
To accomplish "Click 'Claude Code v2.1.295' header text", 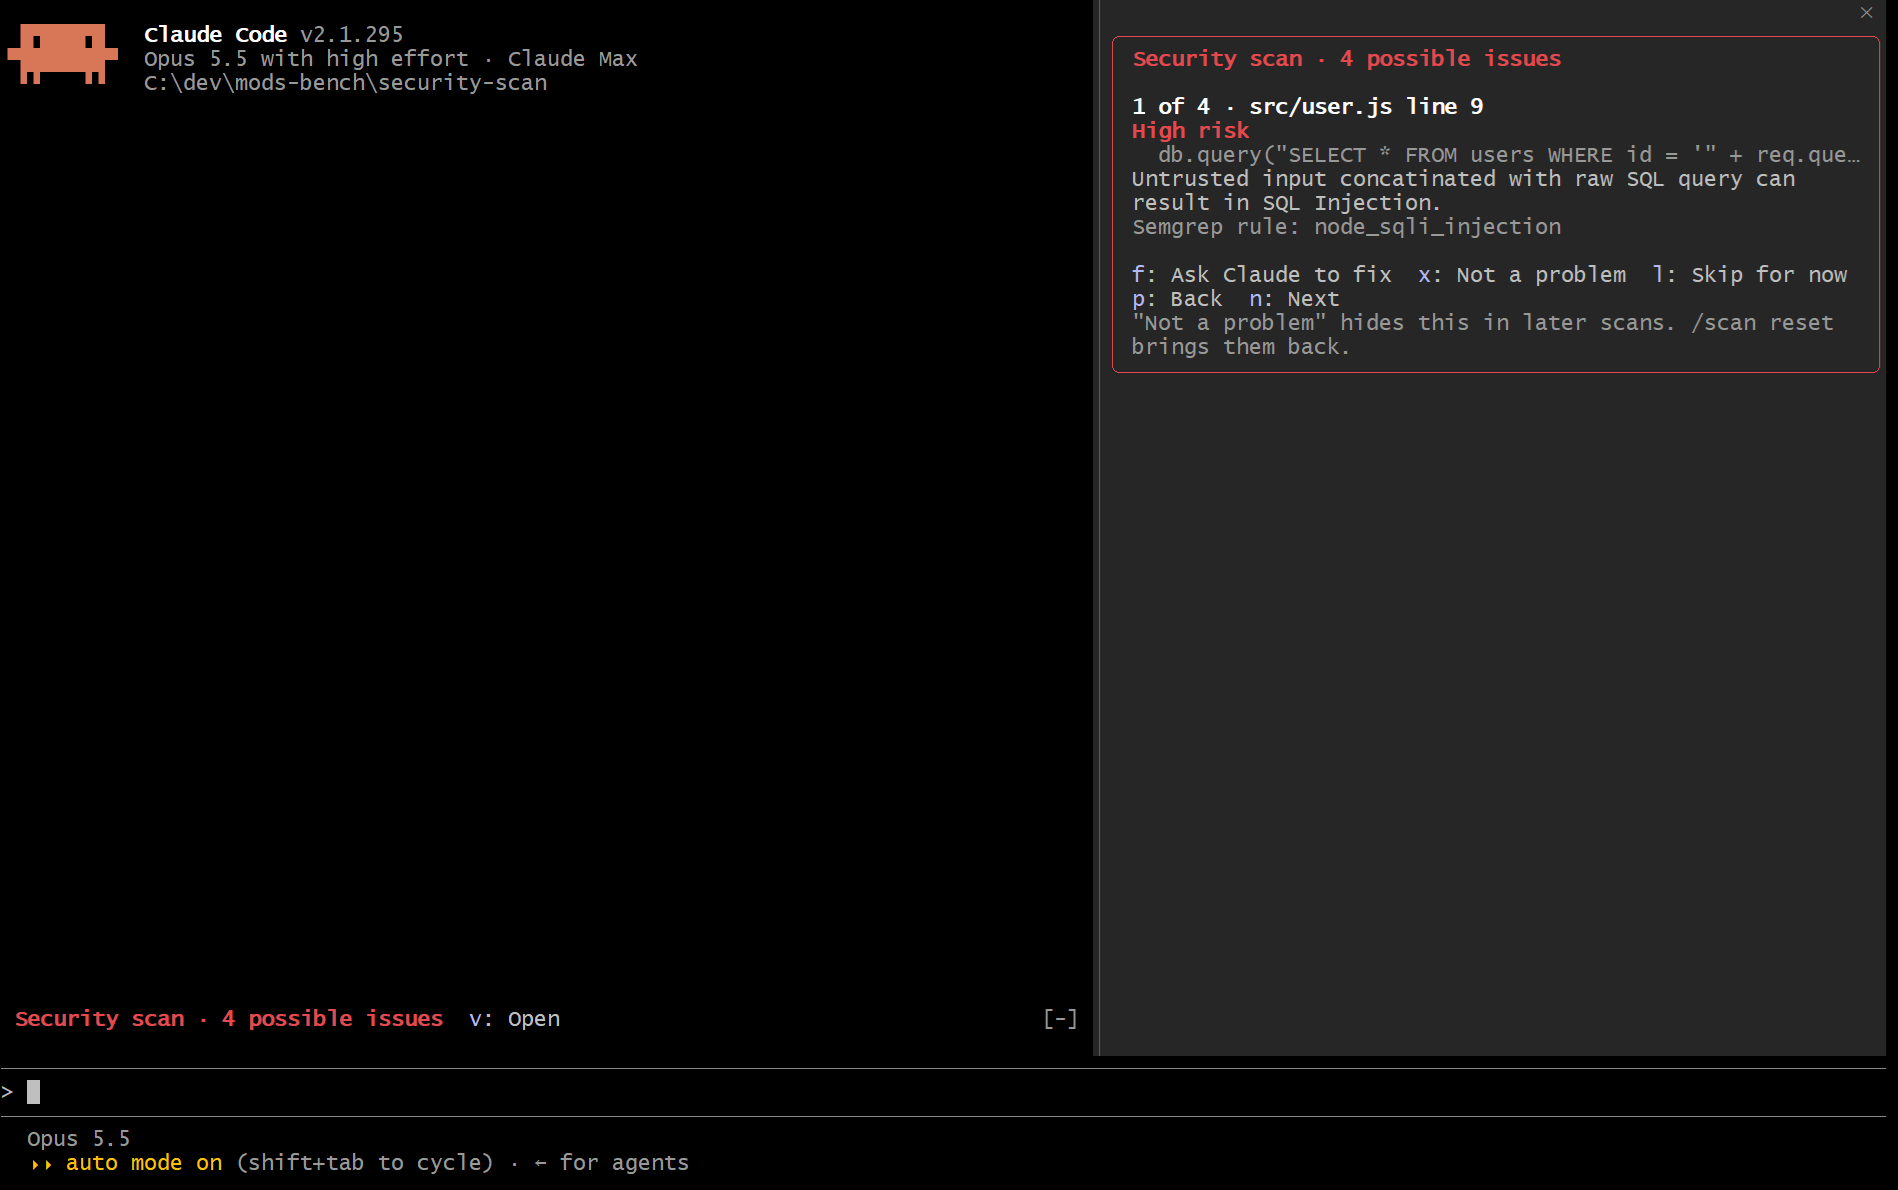I will point(273,35).
